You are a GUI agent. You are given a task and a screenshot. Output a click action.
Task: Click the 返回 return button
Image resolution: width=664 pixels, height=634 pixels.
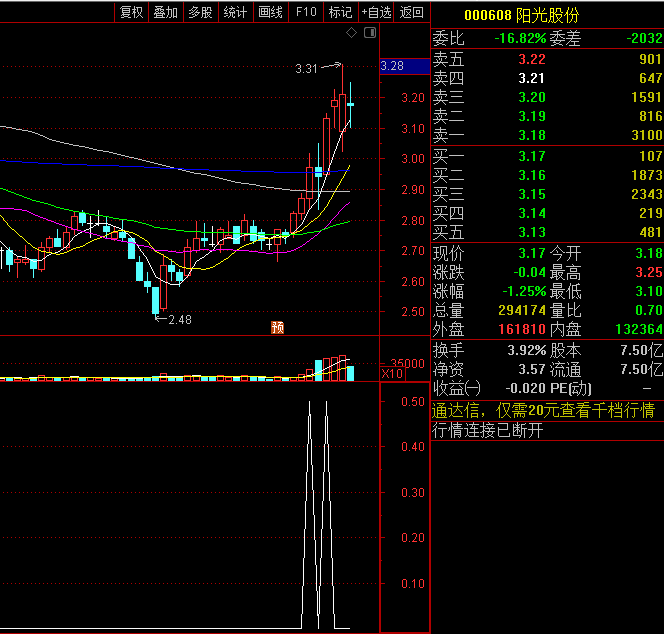click(411, 12)
